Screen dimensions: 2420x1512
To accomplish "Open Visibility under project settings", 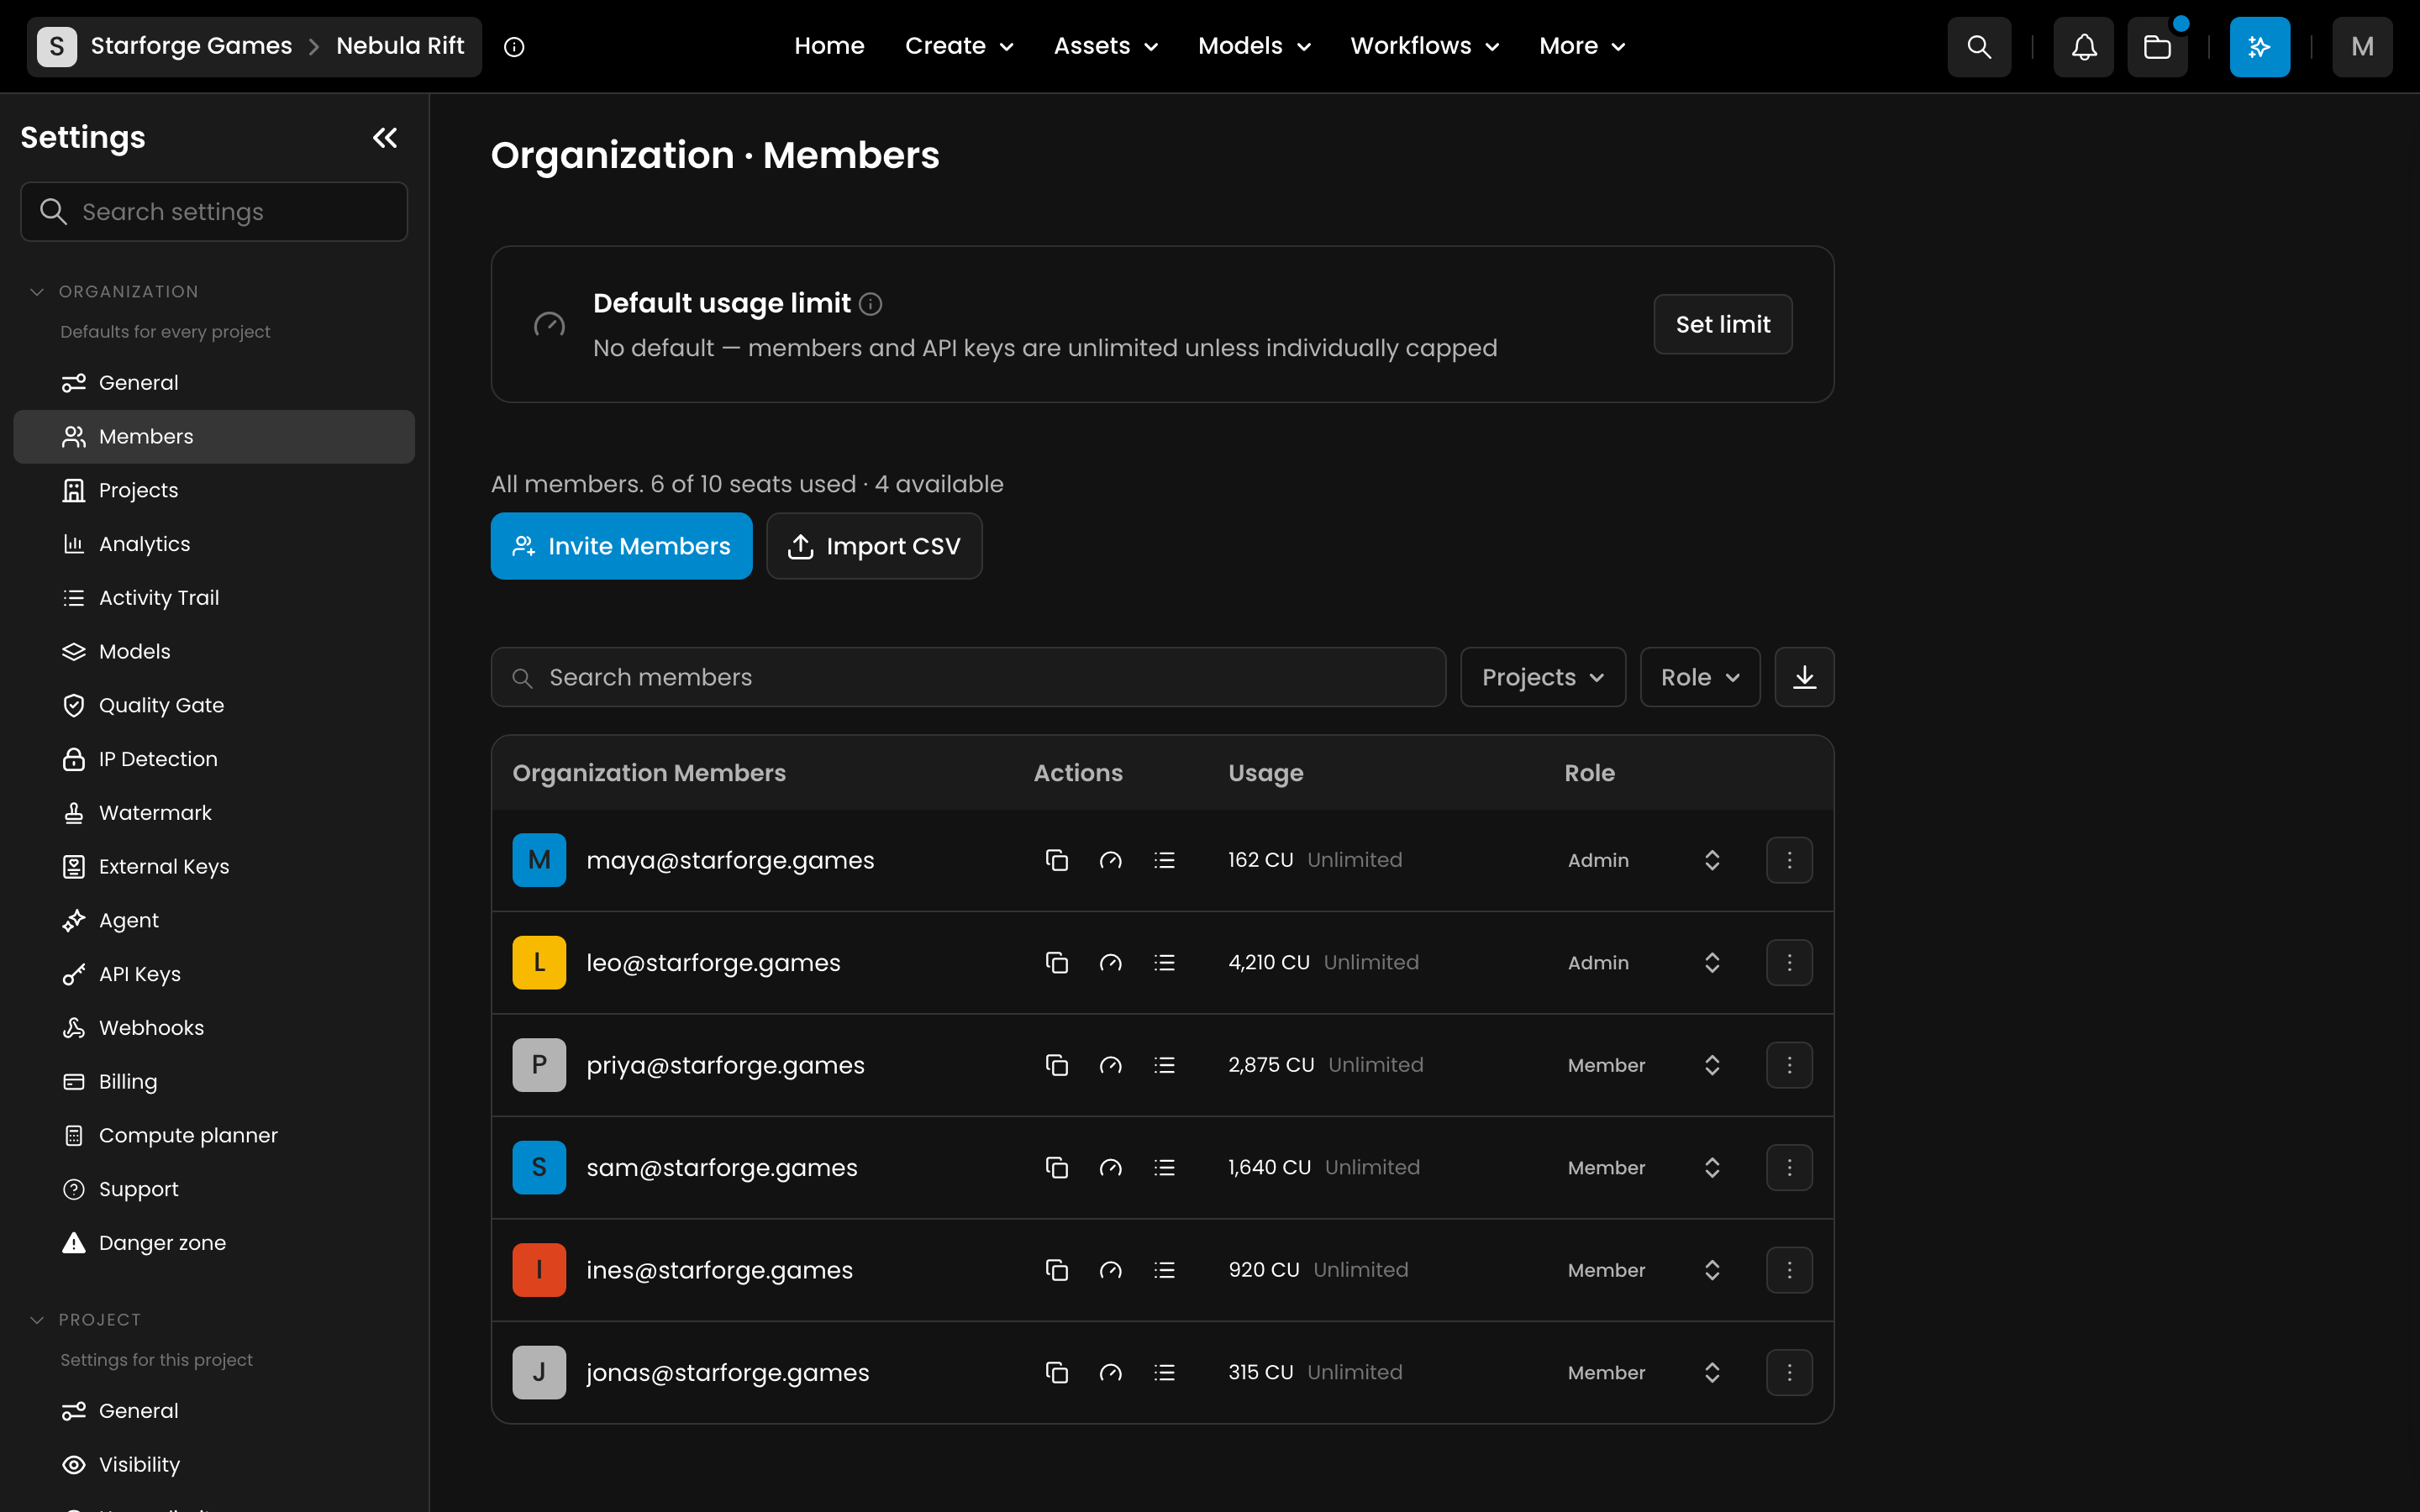I will pos(214,1465).
